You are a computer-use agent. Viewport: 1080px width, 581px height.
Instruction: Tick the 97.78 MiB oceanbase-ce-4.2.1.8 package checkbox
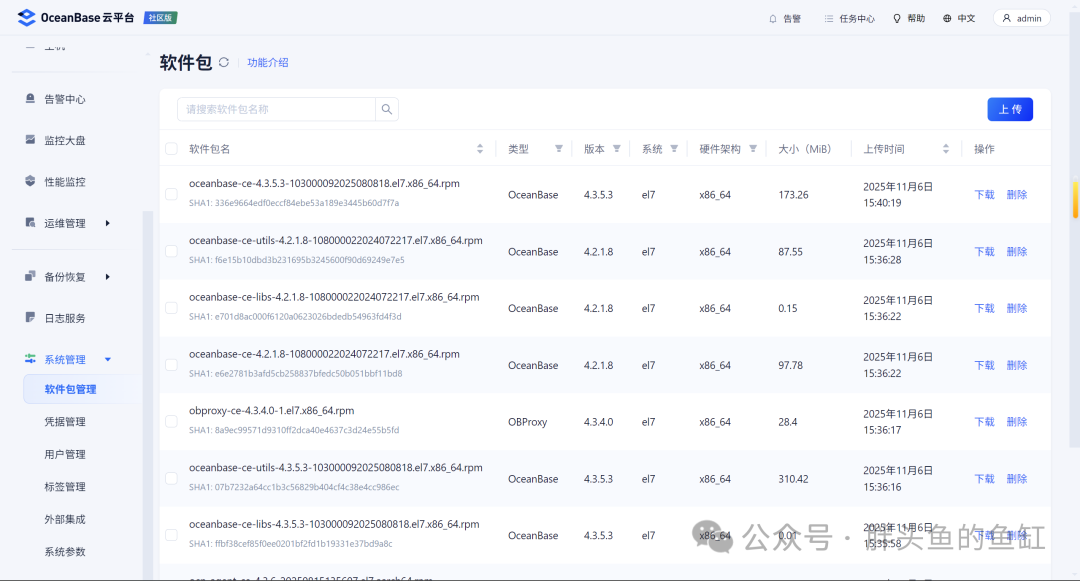172,365
